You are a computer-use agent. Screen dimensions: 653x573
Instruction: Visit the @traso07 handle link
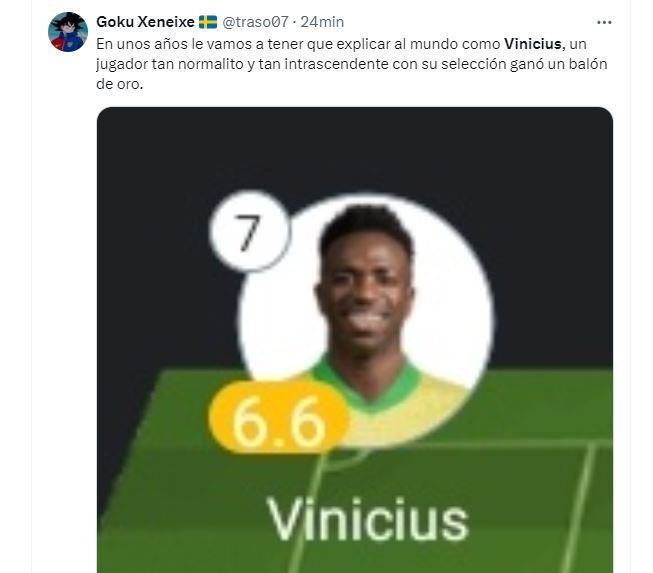pyautogui.click(x=255, y=22)
